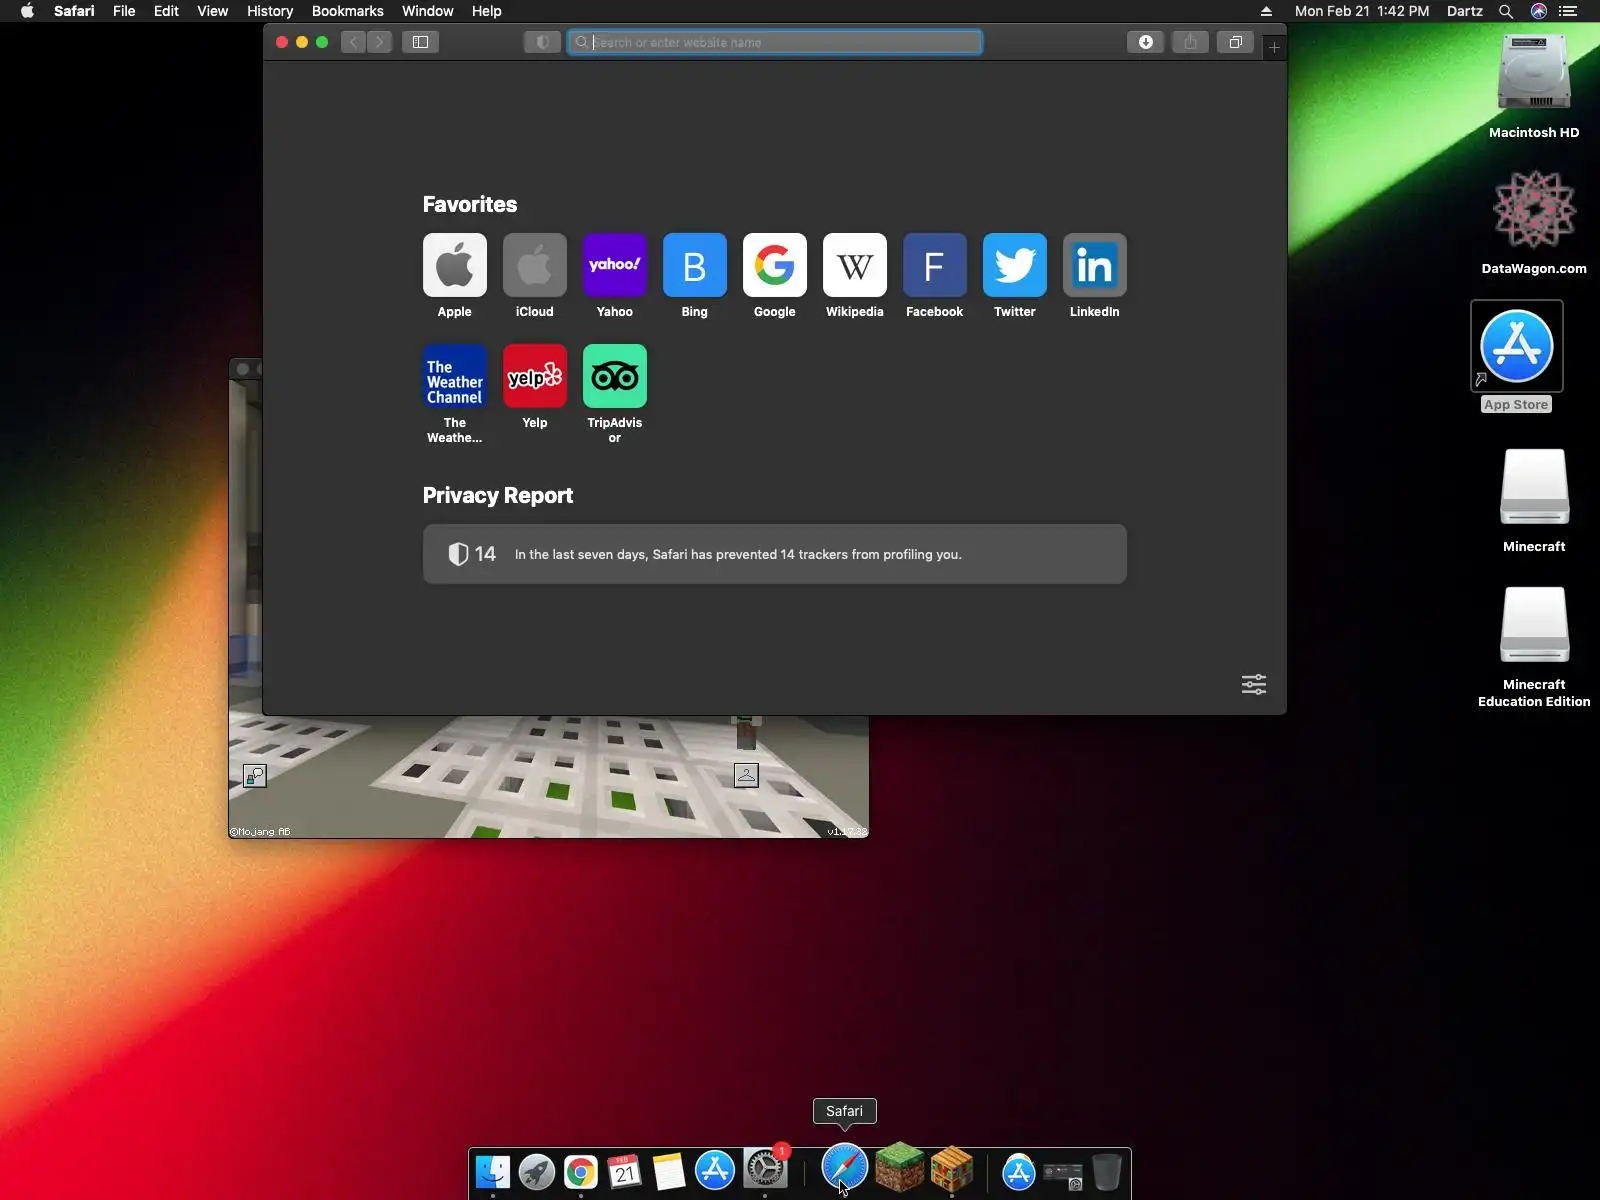Open The Weather Channel favorite
This screenshot has width=1600, height=1200.
click(455, 376)
